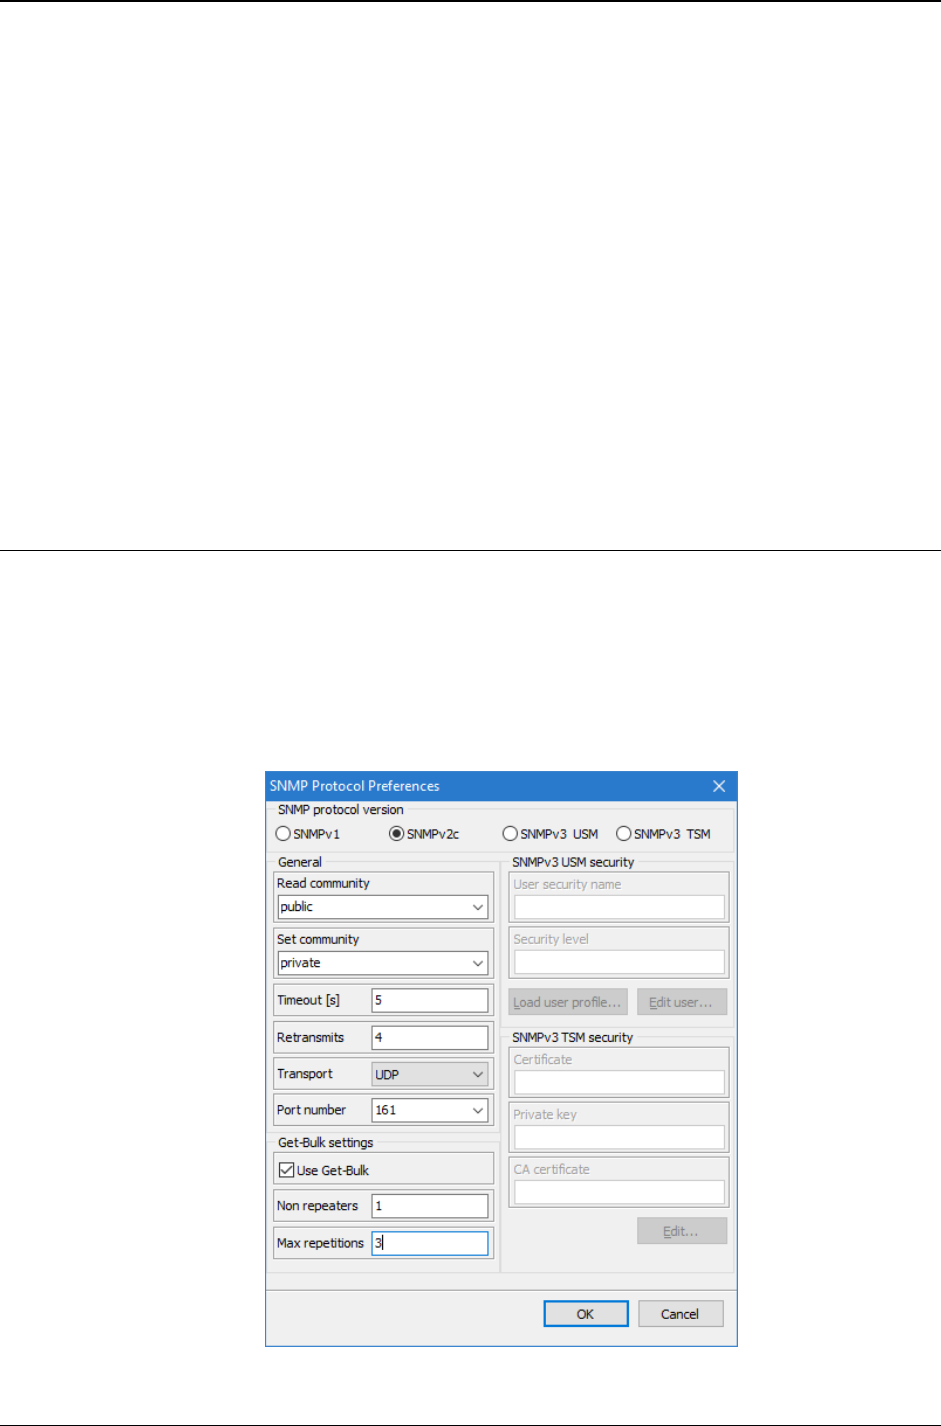Viewport: 941px width, 1426px height.
Task: Click the Get-Bulk settings group label
Action: tap(326, 1142)
